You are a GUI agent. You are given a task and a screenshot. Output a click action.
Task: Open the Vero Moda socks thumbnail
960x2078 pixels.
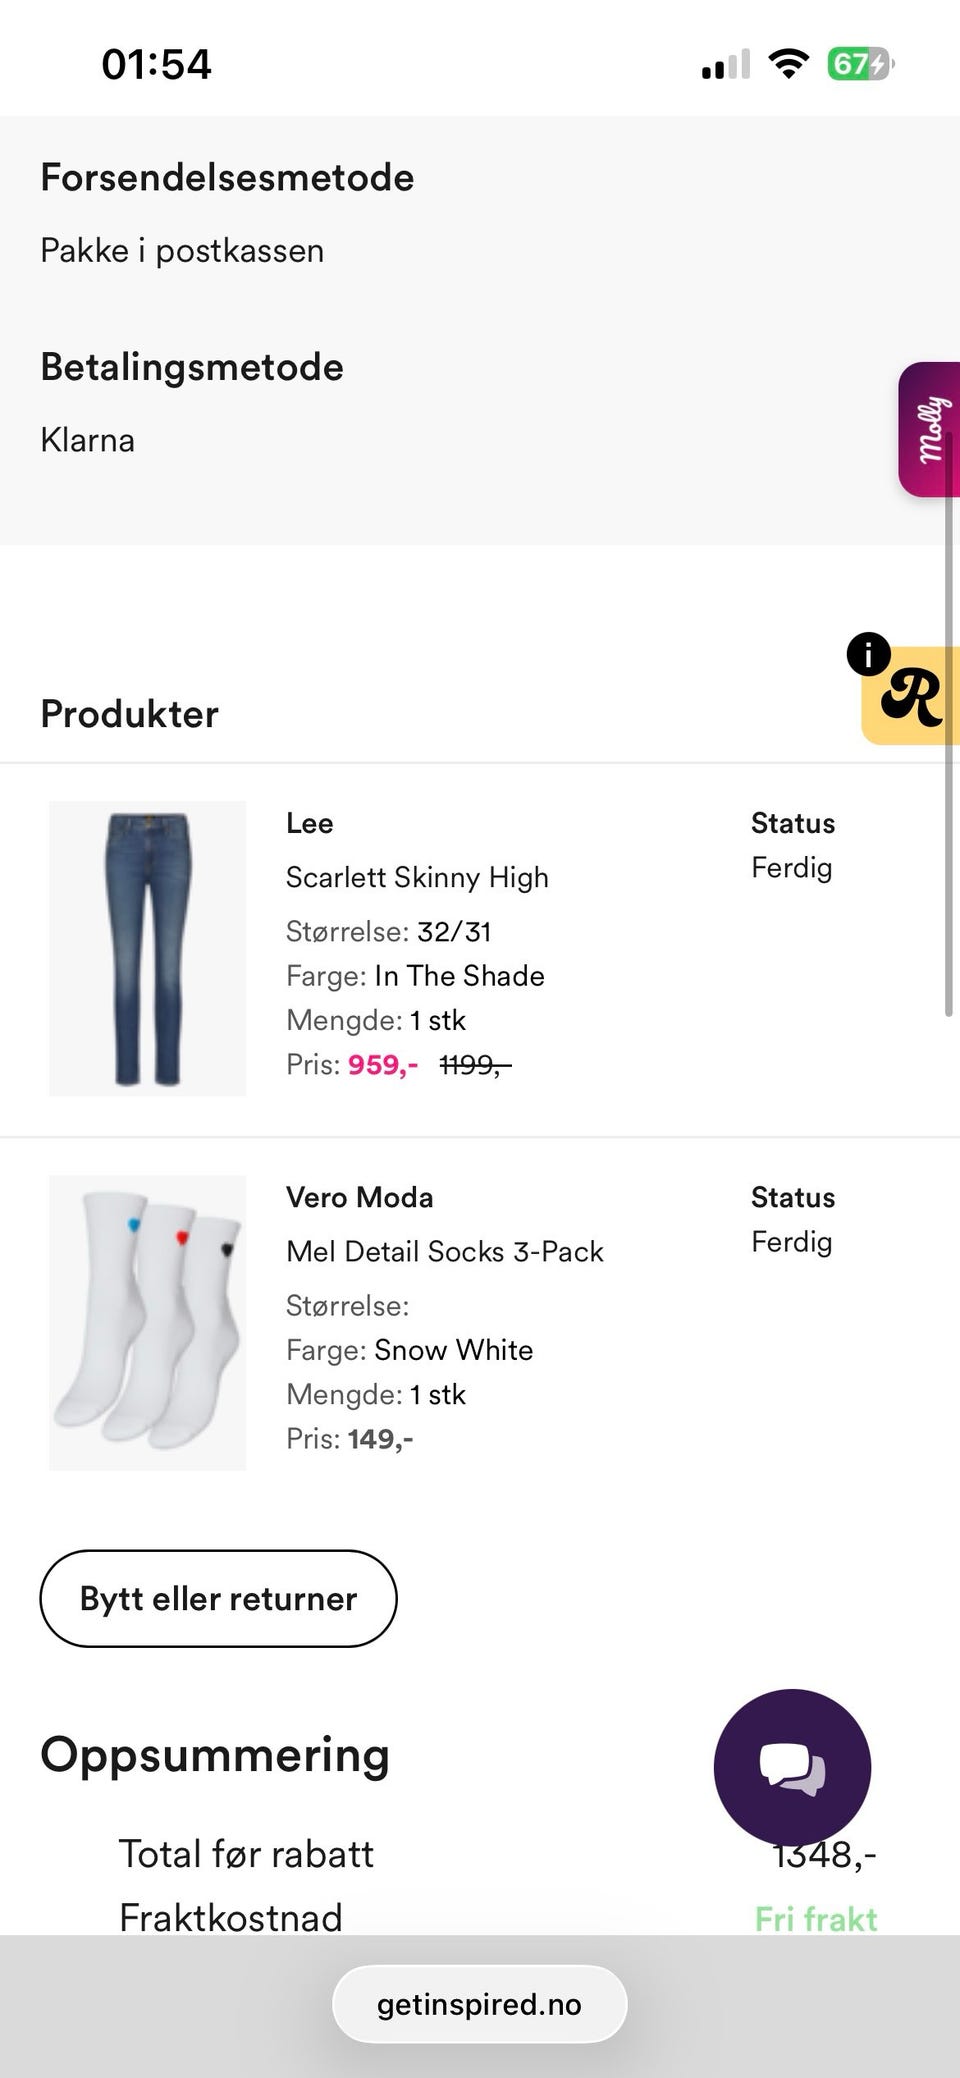147,1322
